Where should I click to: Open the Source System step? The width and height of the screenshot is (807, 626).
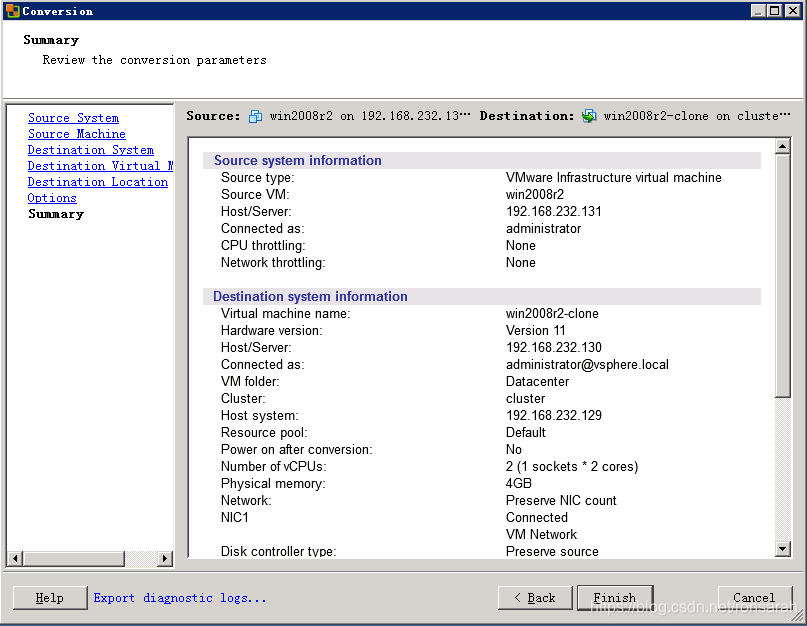(x=74, y=118)
